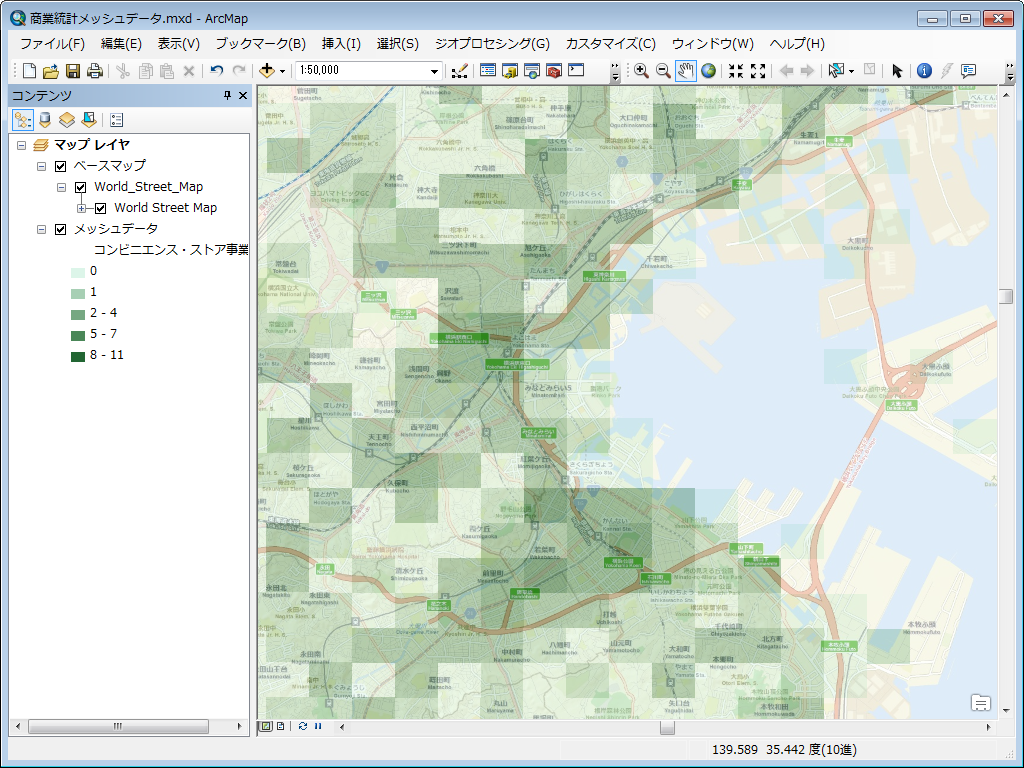Open the Table of Contents window icon
1024x768 pixels.
point(488,71)
